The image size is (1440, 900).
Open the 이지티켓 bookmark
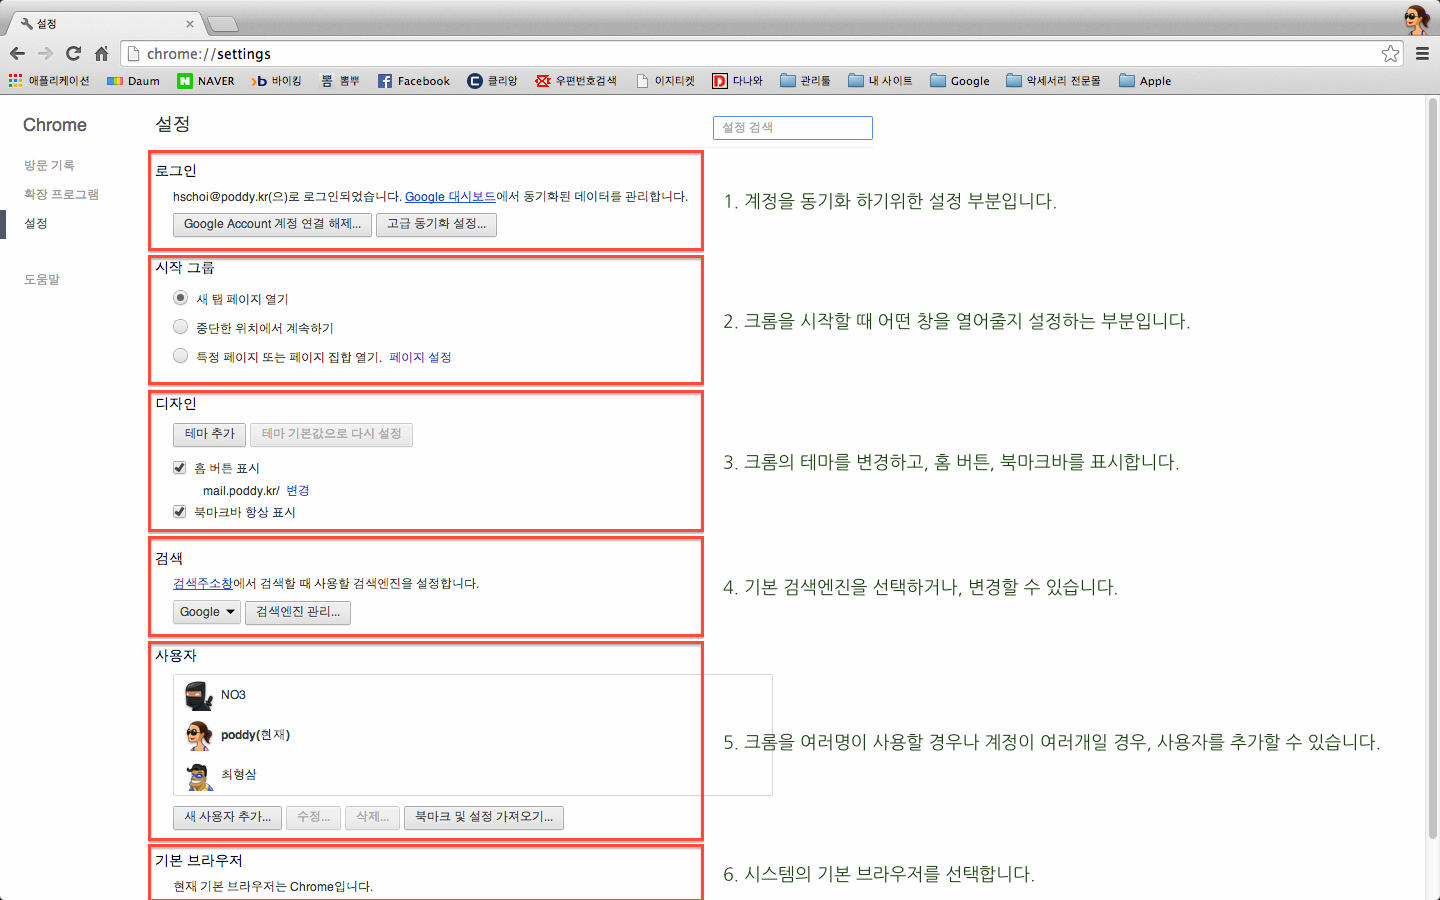666,81
